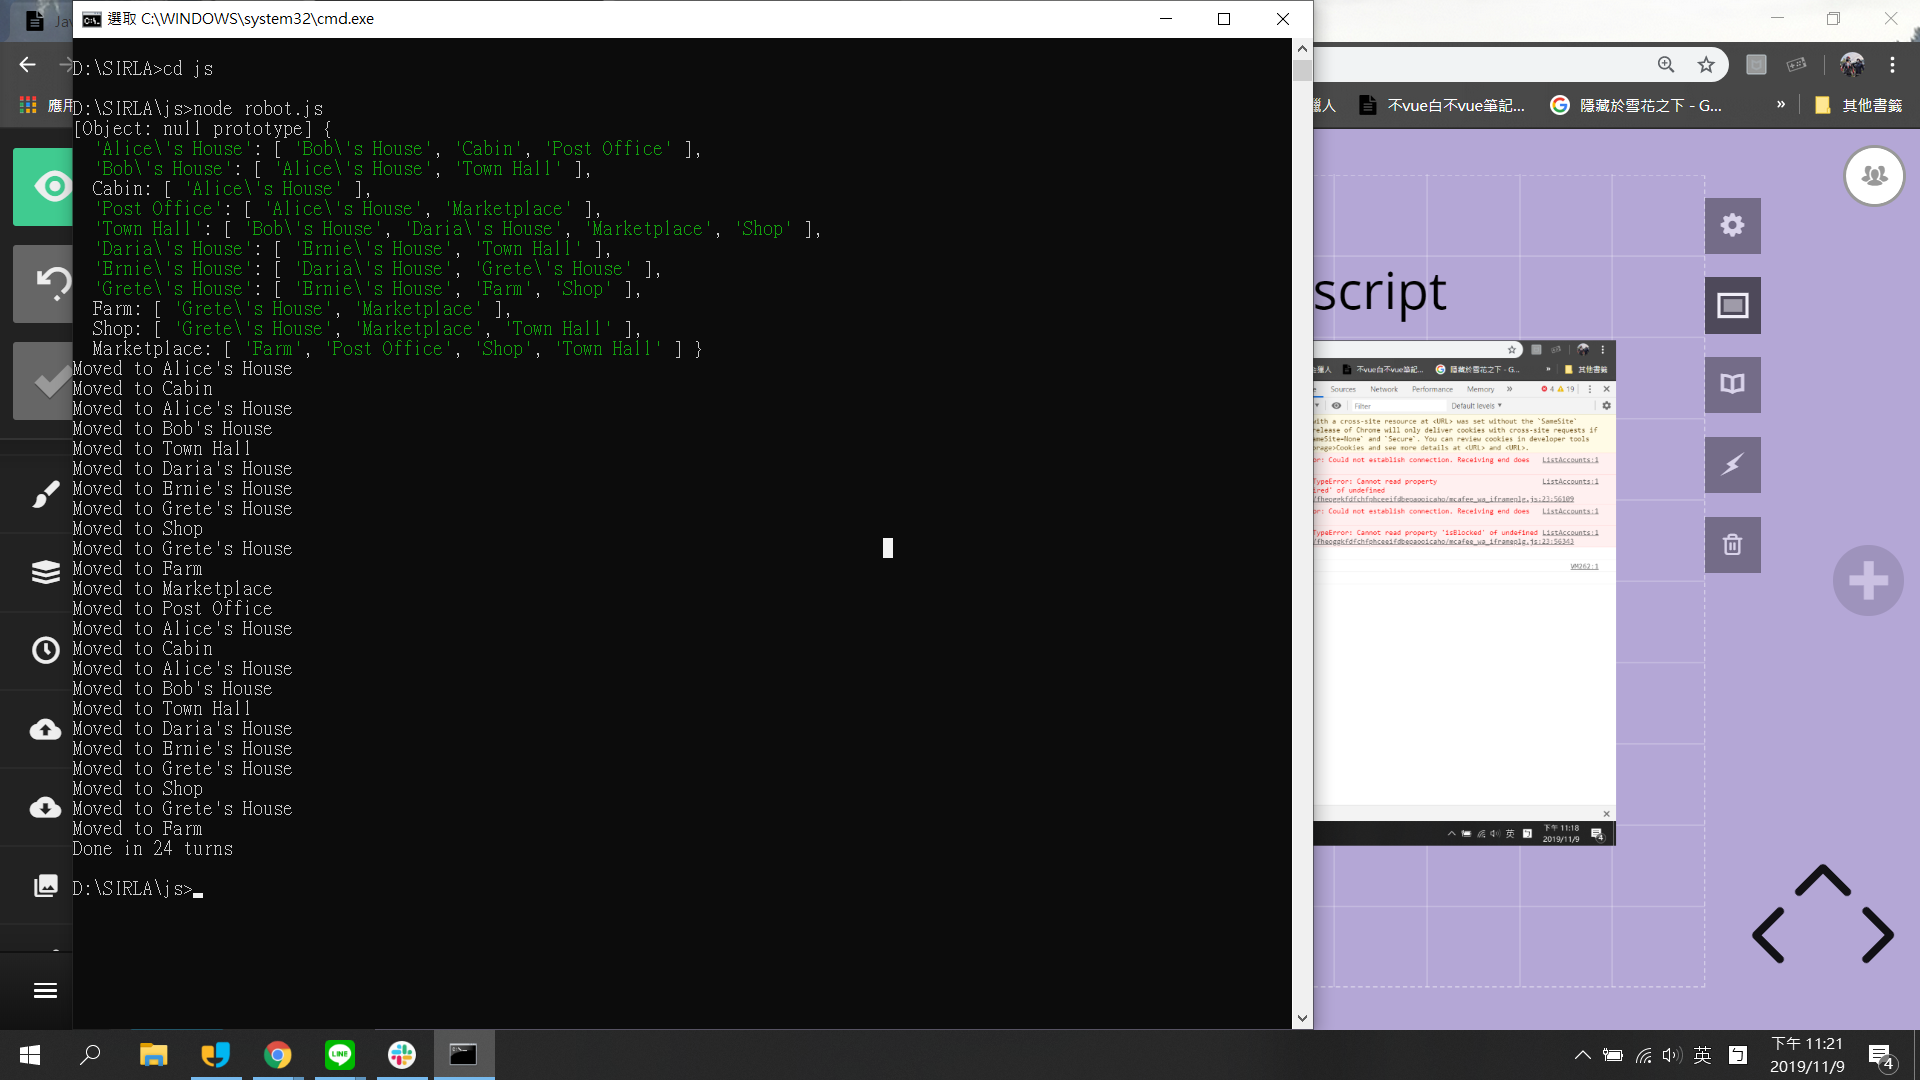Click the lightning bolt icon
This screenshot has width=1920, height=1080.
(x=1732, y=465)
